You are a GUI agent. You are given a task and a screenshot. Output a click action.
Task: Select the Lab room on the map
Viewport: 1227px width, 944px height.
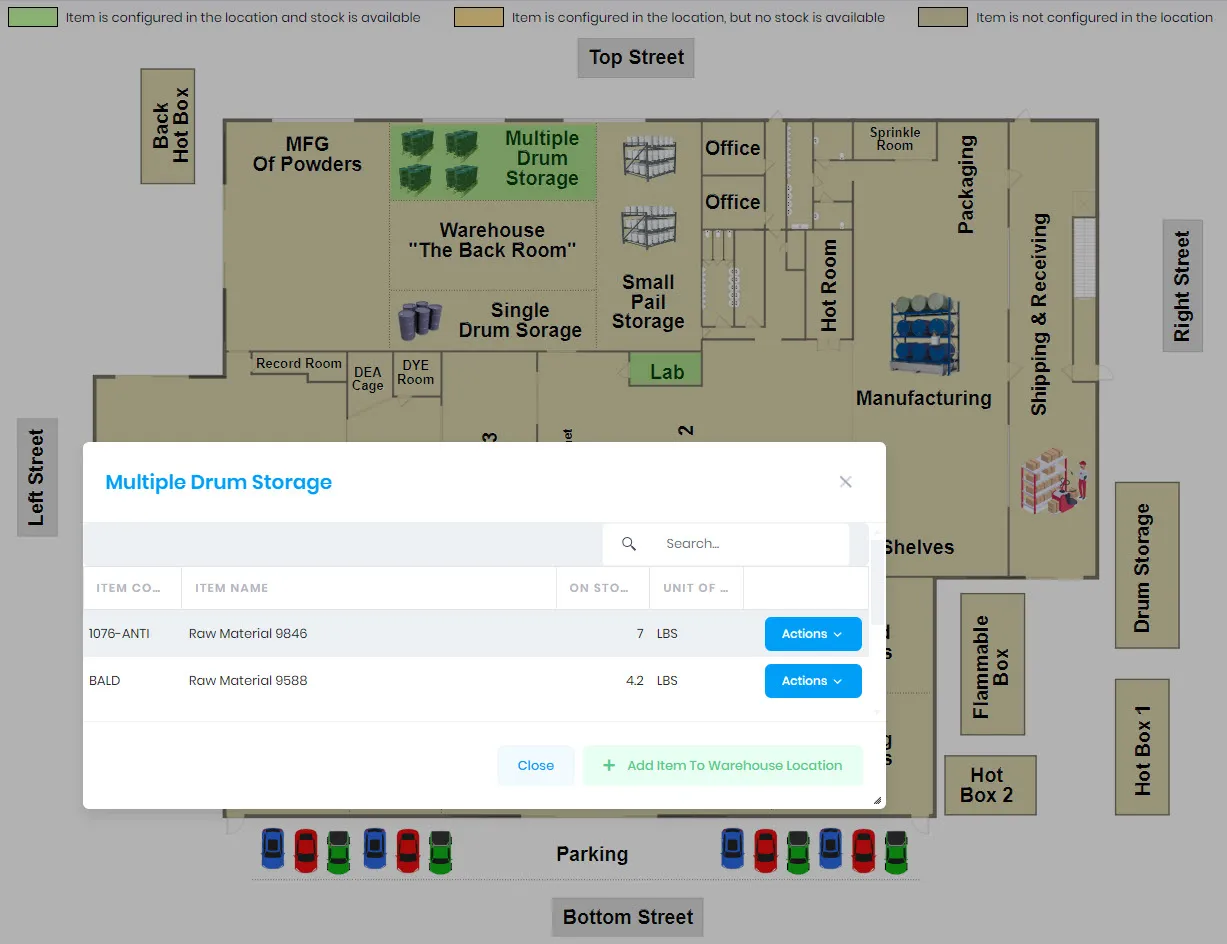click(664, 371)
